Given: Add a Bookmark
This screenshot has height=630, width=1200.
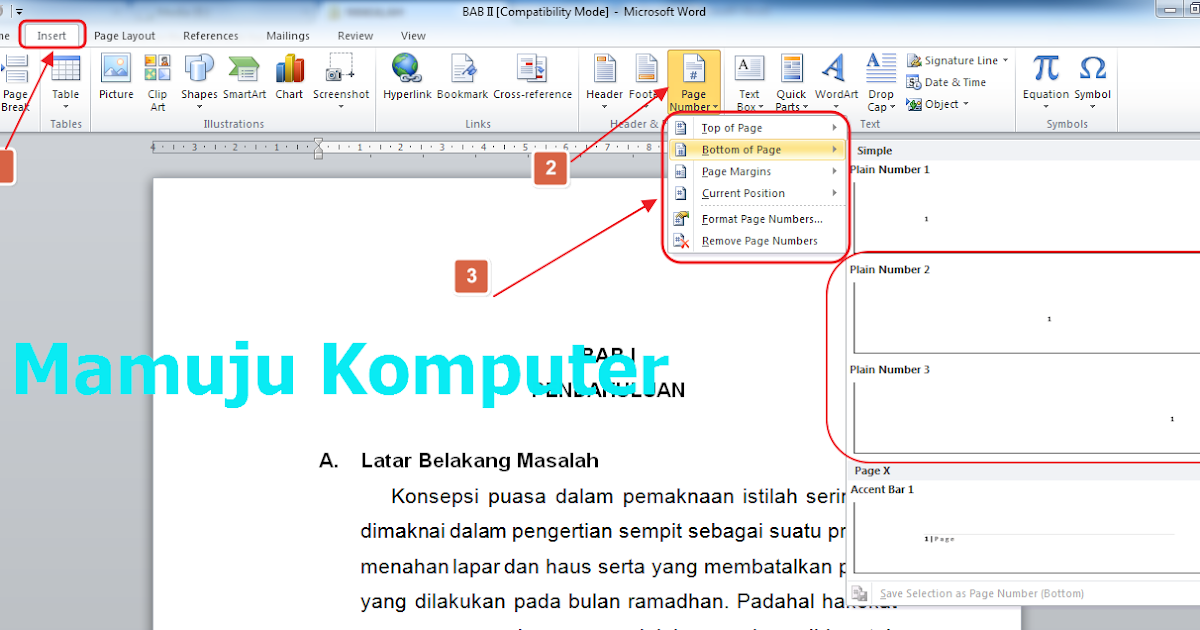Looking at the screenshot, I should (x=462, y=78).
